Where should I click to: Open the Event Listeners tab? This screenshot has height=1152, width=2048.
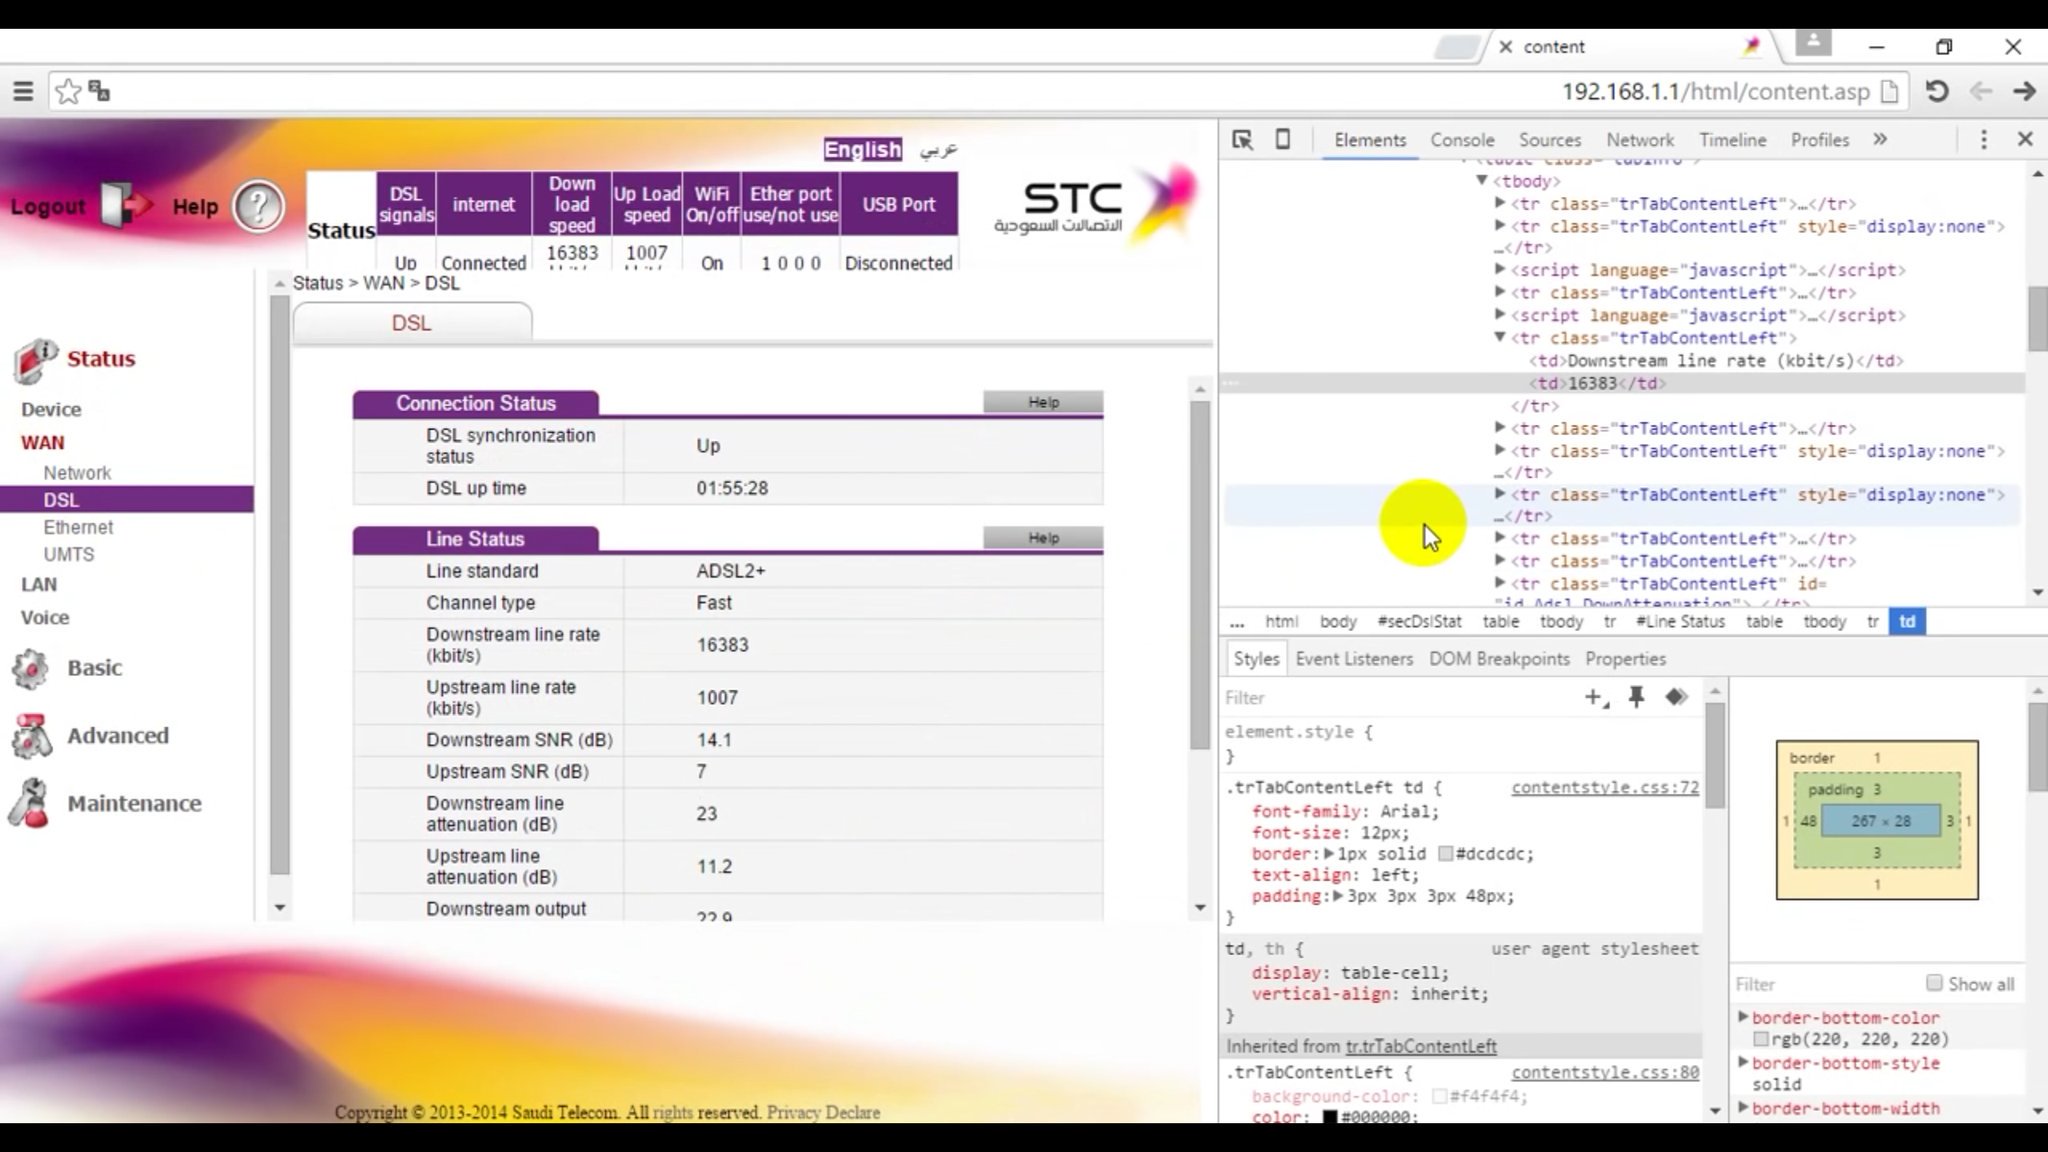1353,659
